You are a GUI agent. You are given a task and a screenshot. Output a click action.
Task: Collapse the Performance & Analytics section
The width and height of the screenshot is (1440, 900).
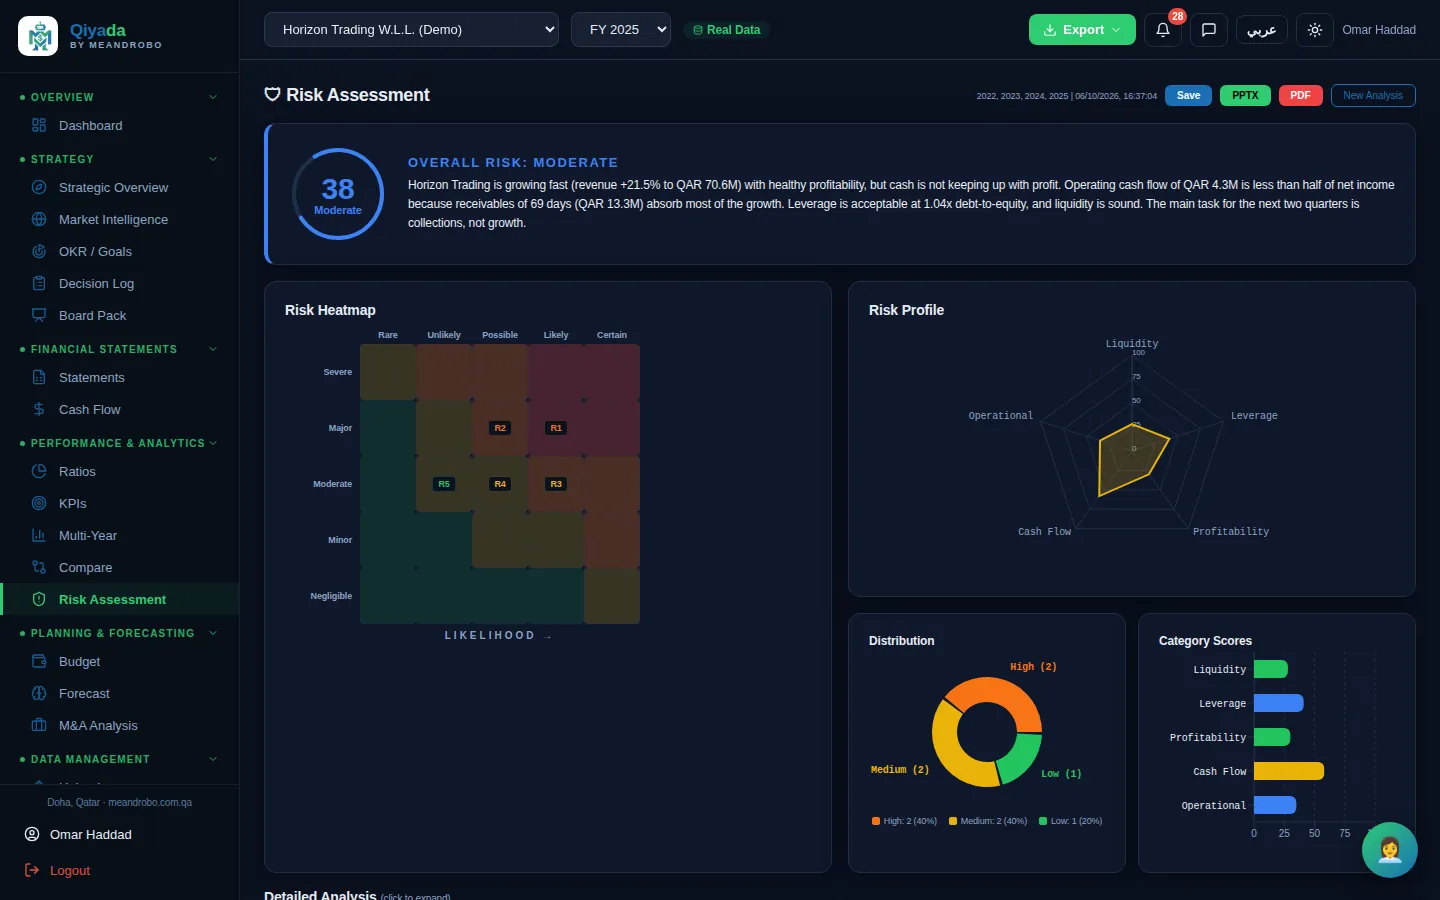(213, 443)
